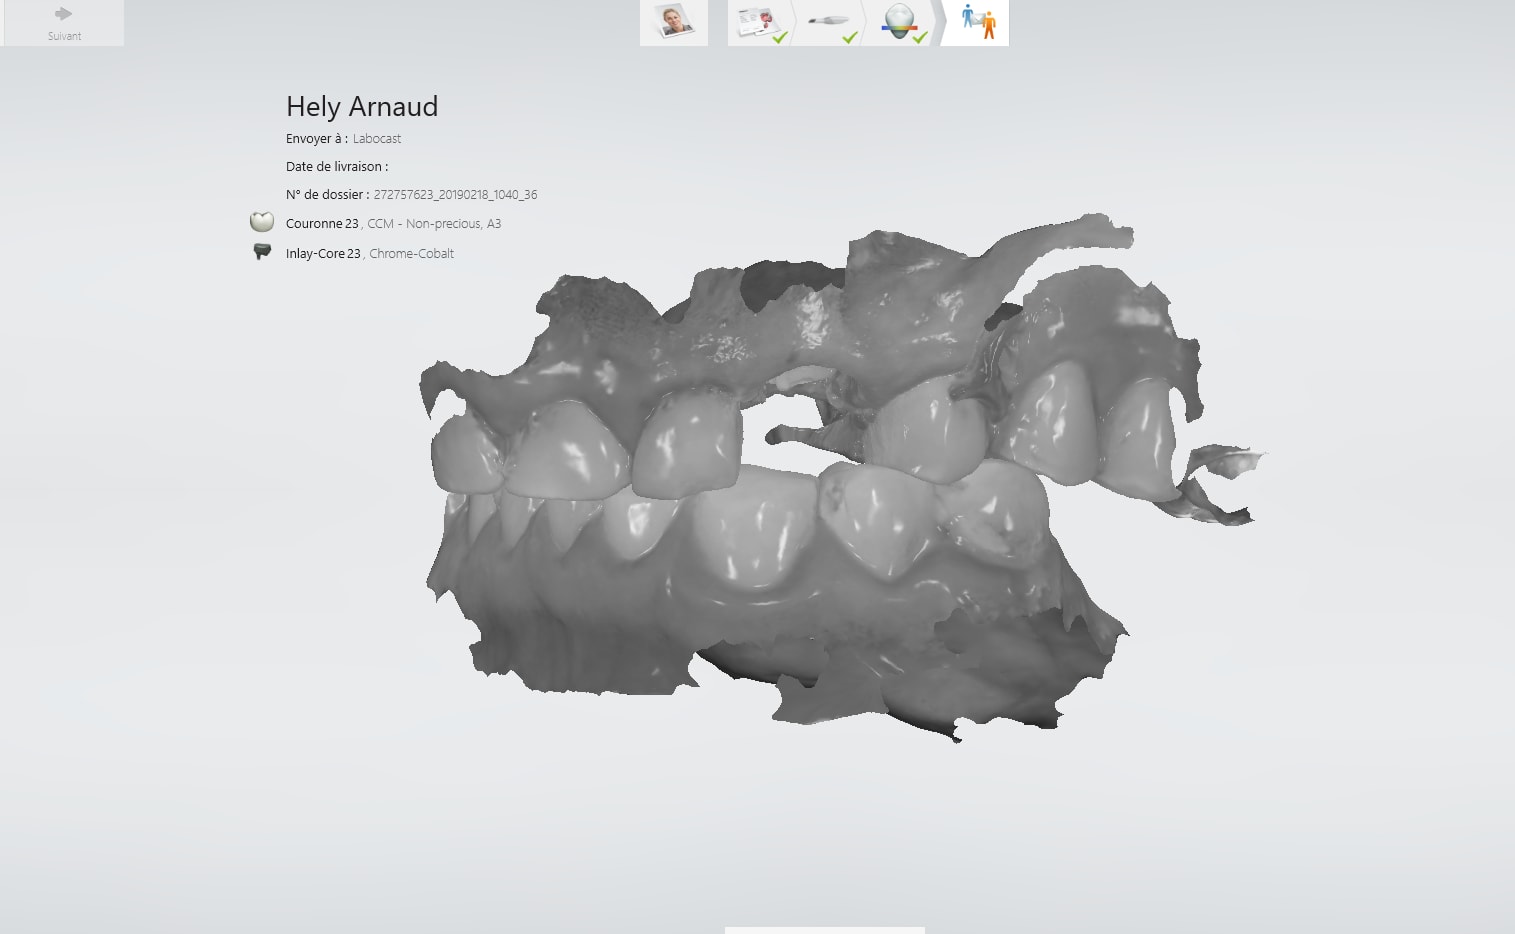This screenshot has width=1515, height=934.
Task: Click the patient name Hely Arnaud
Action: click(362, 107)
